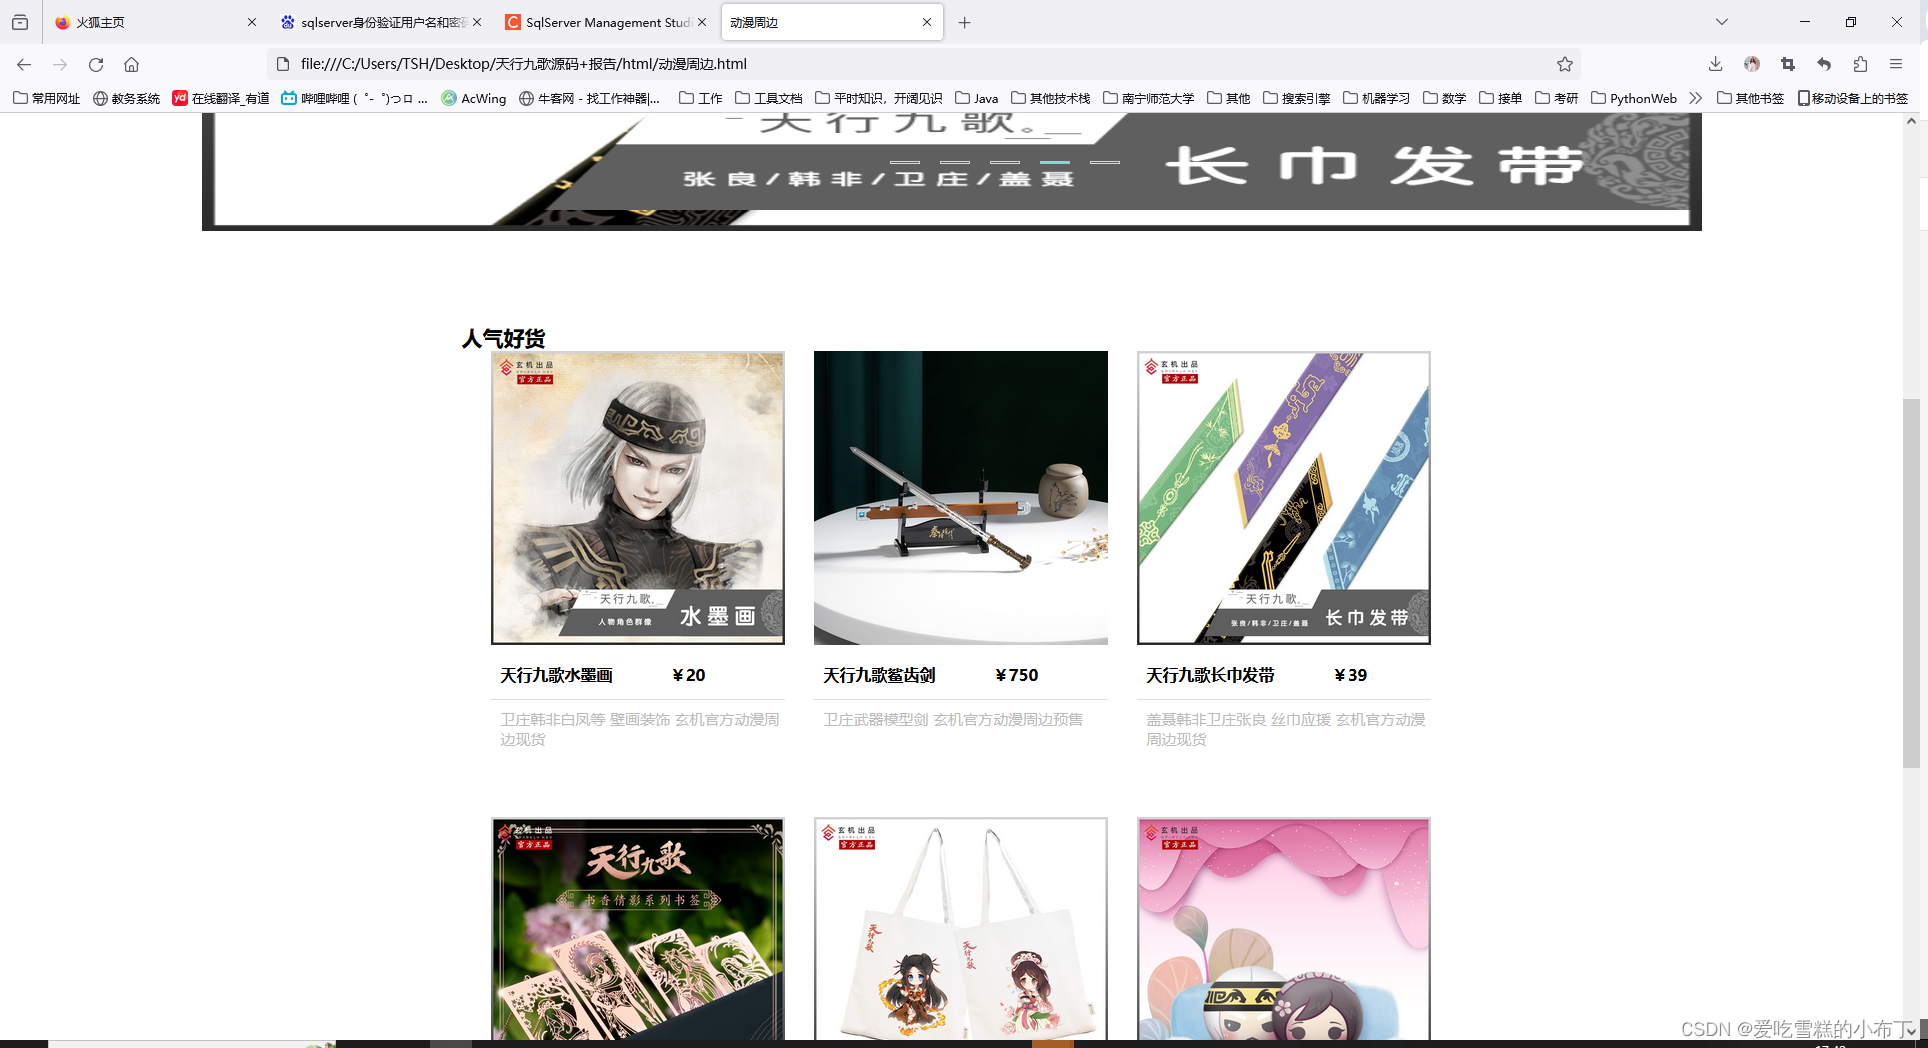Open a new tab with plus button

click(x=964, y=22)
